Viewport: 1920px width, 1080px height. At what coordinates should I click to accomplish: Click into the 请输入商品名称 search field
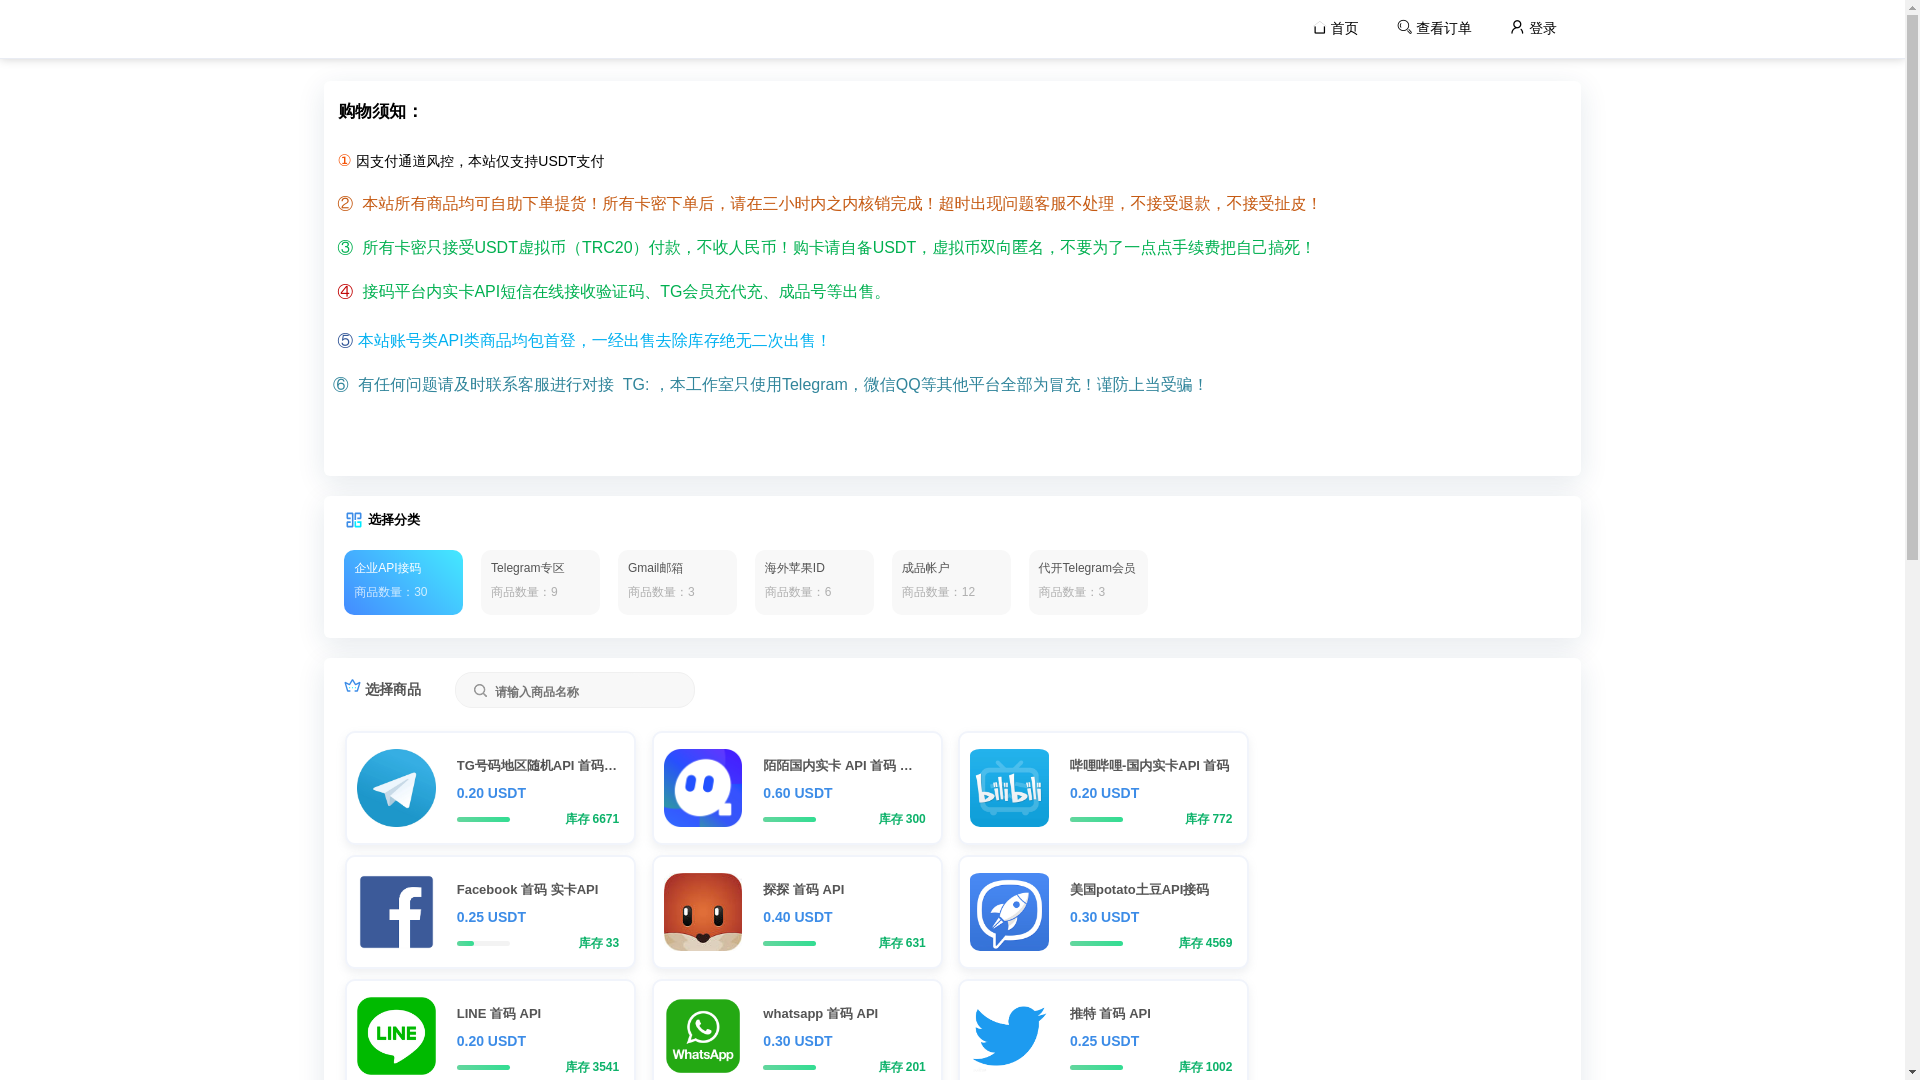[x=575, y=690]
